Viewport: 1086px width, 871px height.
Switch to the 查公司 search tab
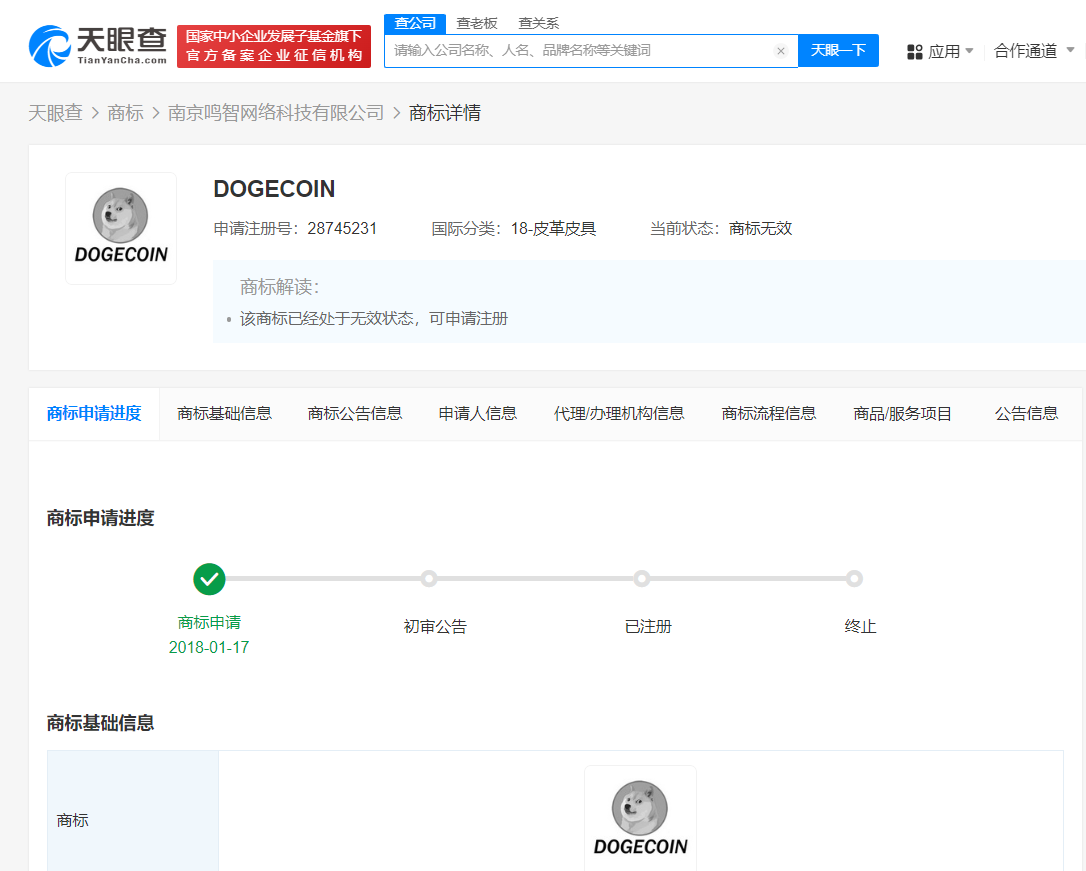(415, 22)
